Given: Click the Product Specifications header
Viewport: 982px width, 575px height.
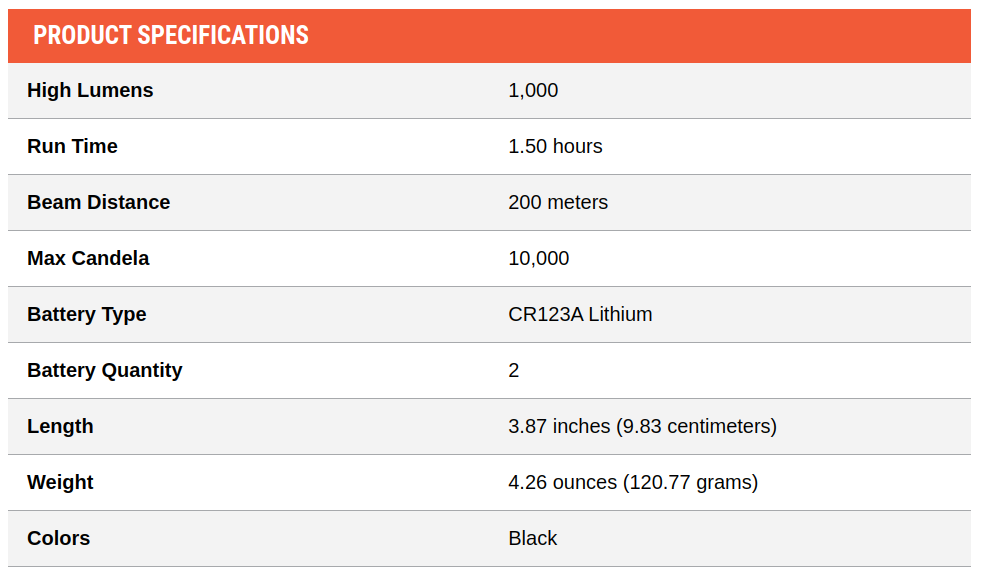Looking at the screenshot, I should (x=170, y=35).
